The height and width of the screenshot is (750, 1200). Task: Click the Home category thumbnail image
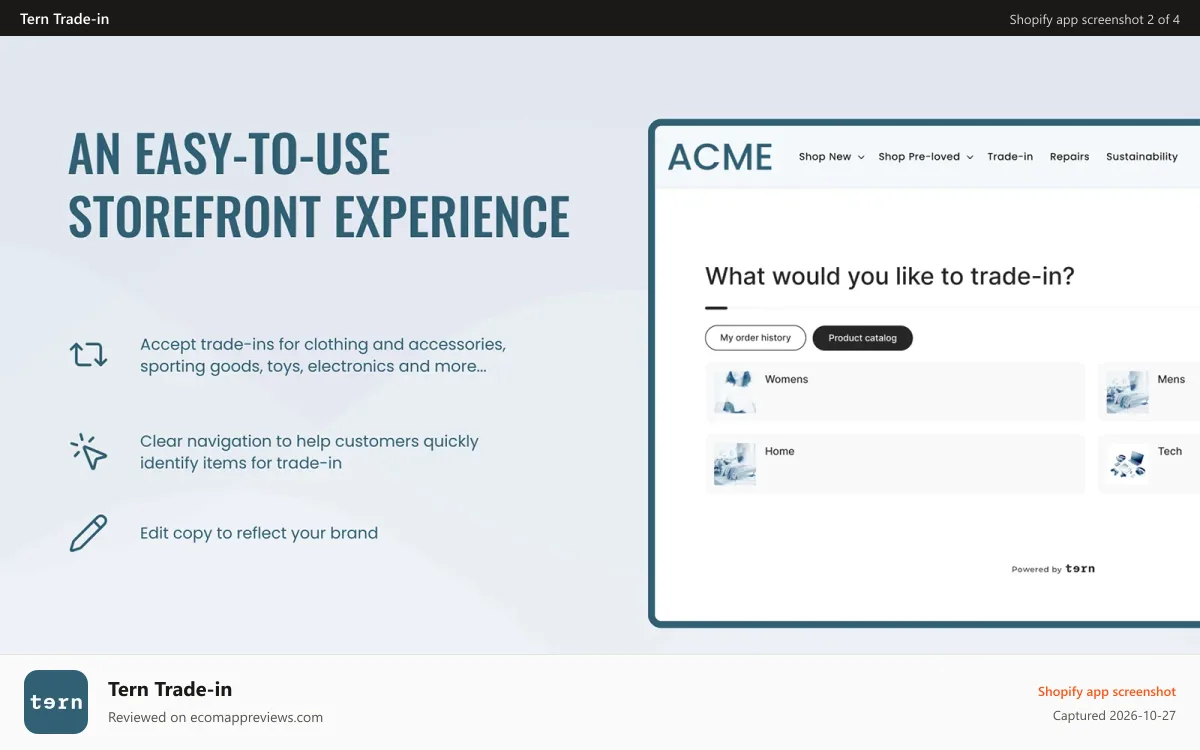(x=735, y=464)
